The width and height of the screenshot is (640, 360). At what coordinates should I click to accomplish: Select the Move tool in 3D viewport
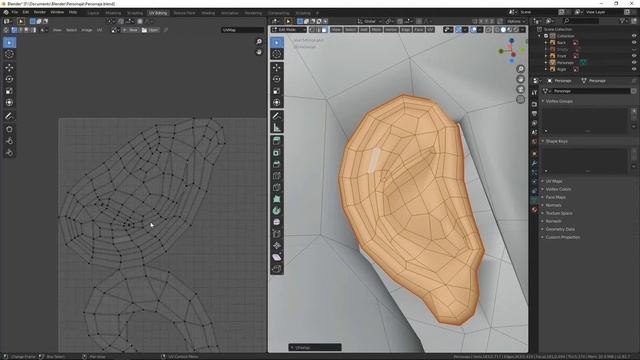[x=277, y=68]
